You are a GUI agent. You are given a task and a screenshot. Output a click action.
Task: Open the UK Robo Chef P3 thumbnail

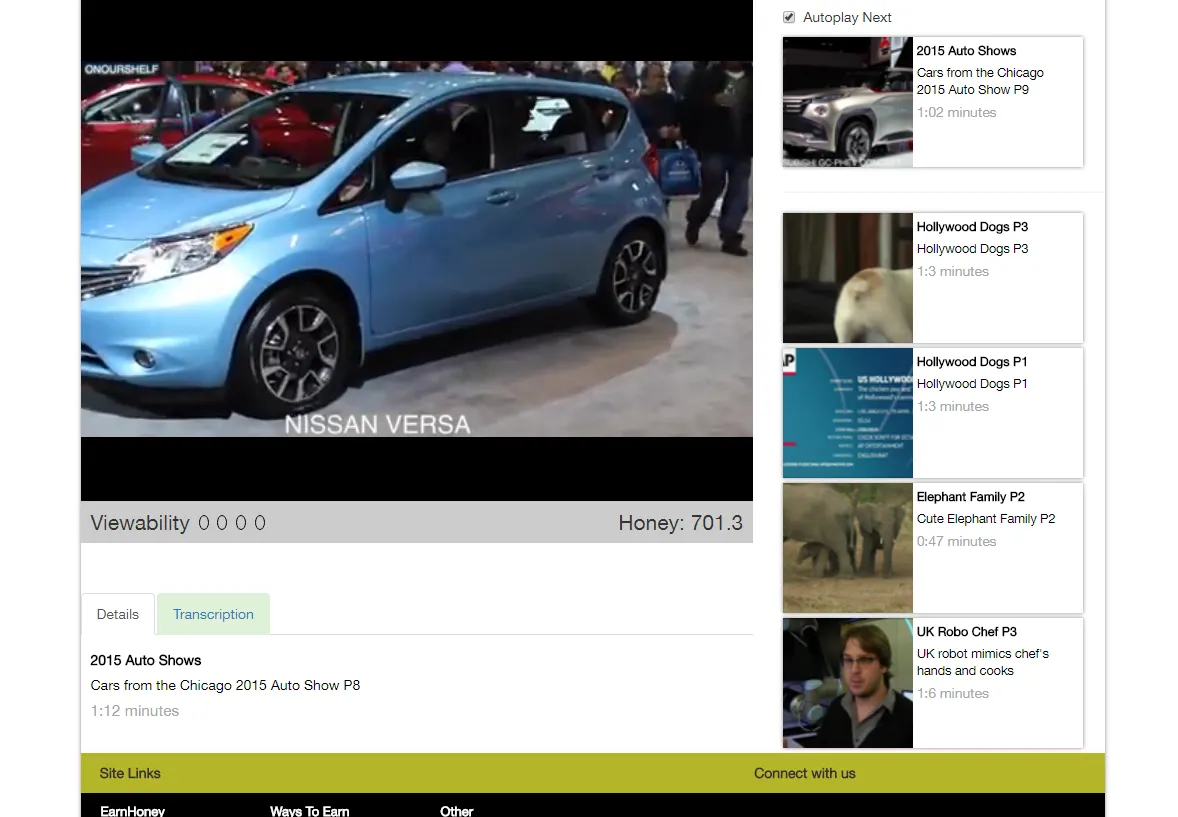[x=847, y=683]
